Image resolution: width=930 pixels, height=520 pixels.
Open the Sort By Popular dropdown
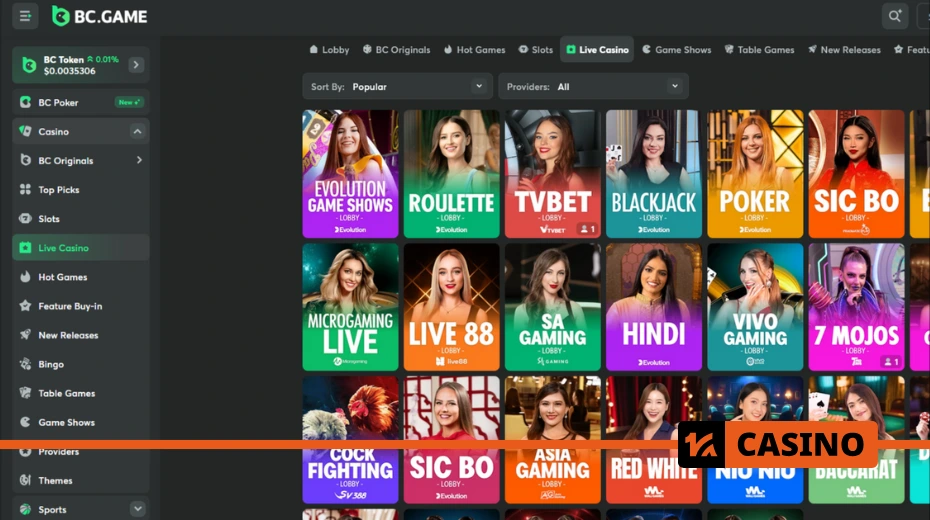(397, 87)
